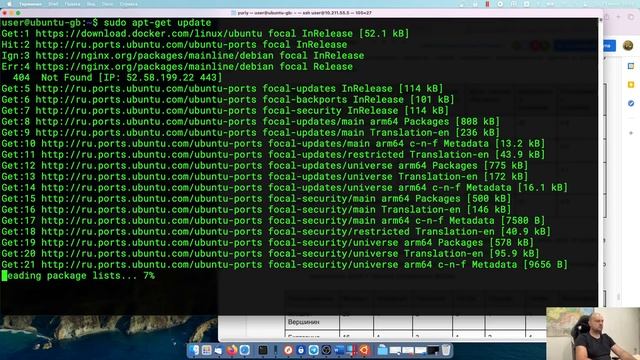Switch to the Terminal app in dock
The width and height of the screenshot is (640, 360).
pos(263,350)
